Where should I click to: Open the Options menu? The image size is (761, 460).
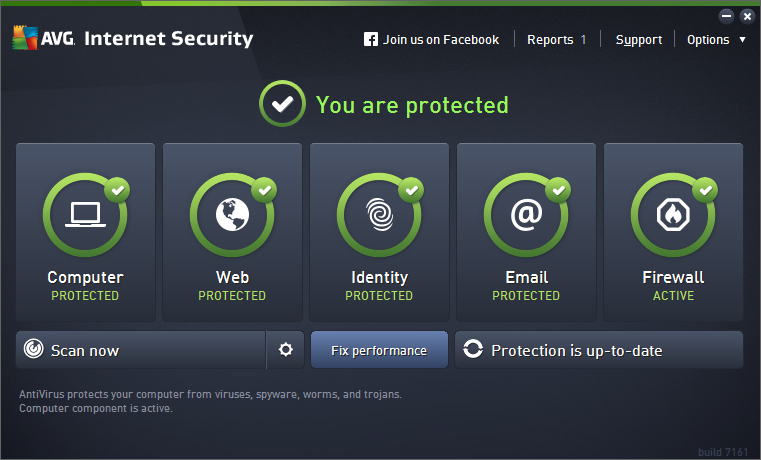[708, 40]
